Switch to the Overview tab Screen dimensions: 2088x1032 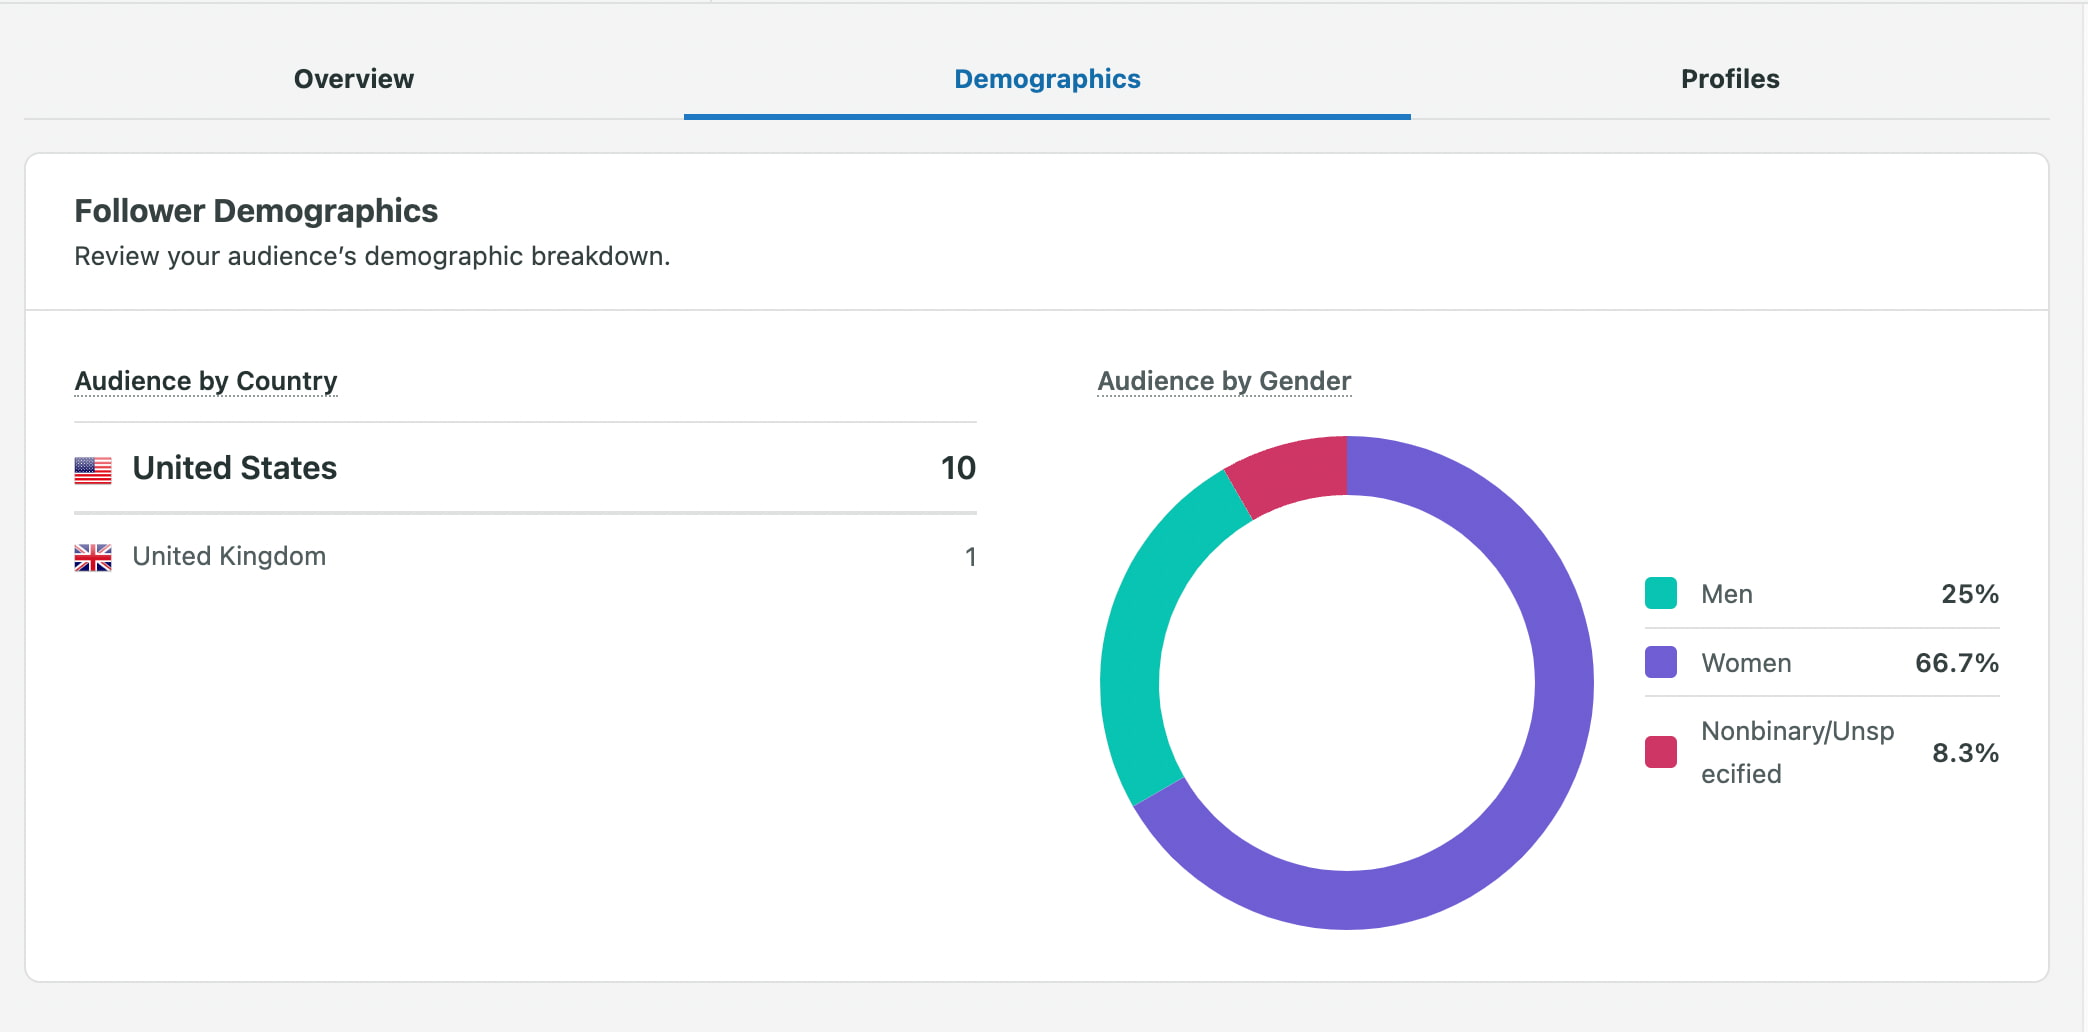[x=353, y=78]
